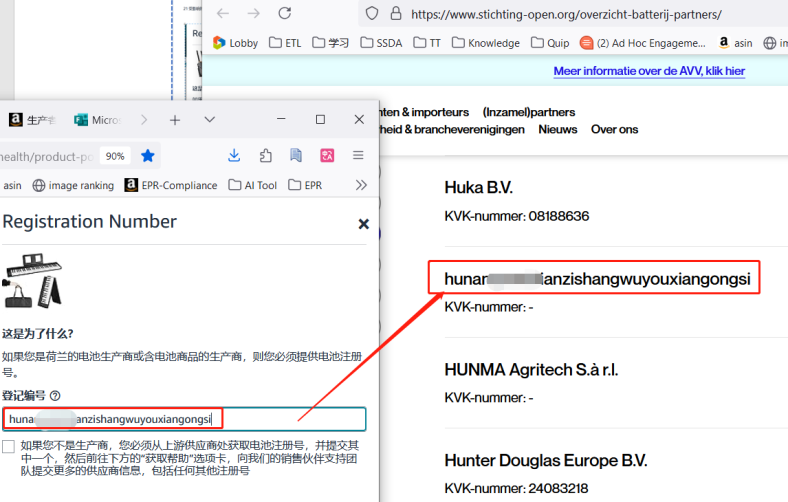Viewport: 788px width, 502px height.
Task: Go back in the stichting-open browser window
Action: pos(223,14)
